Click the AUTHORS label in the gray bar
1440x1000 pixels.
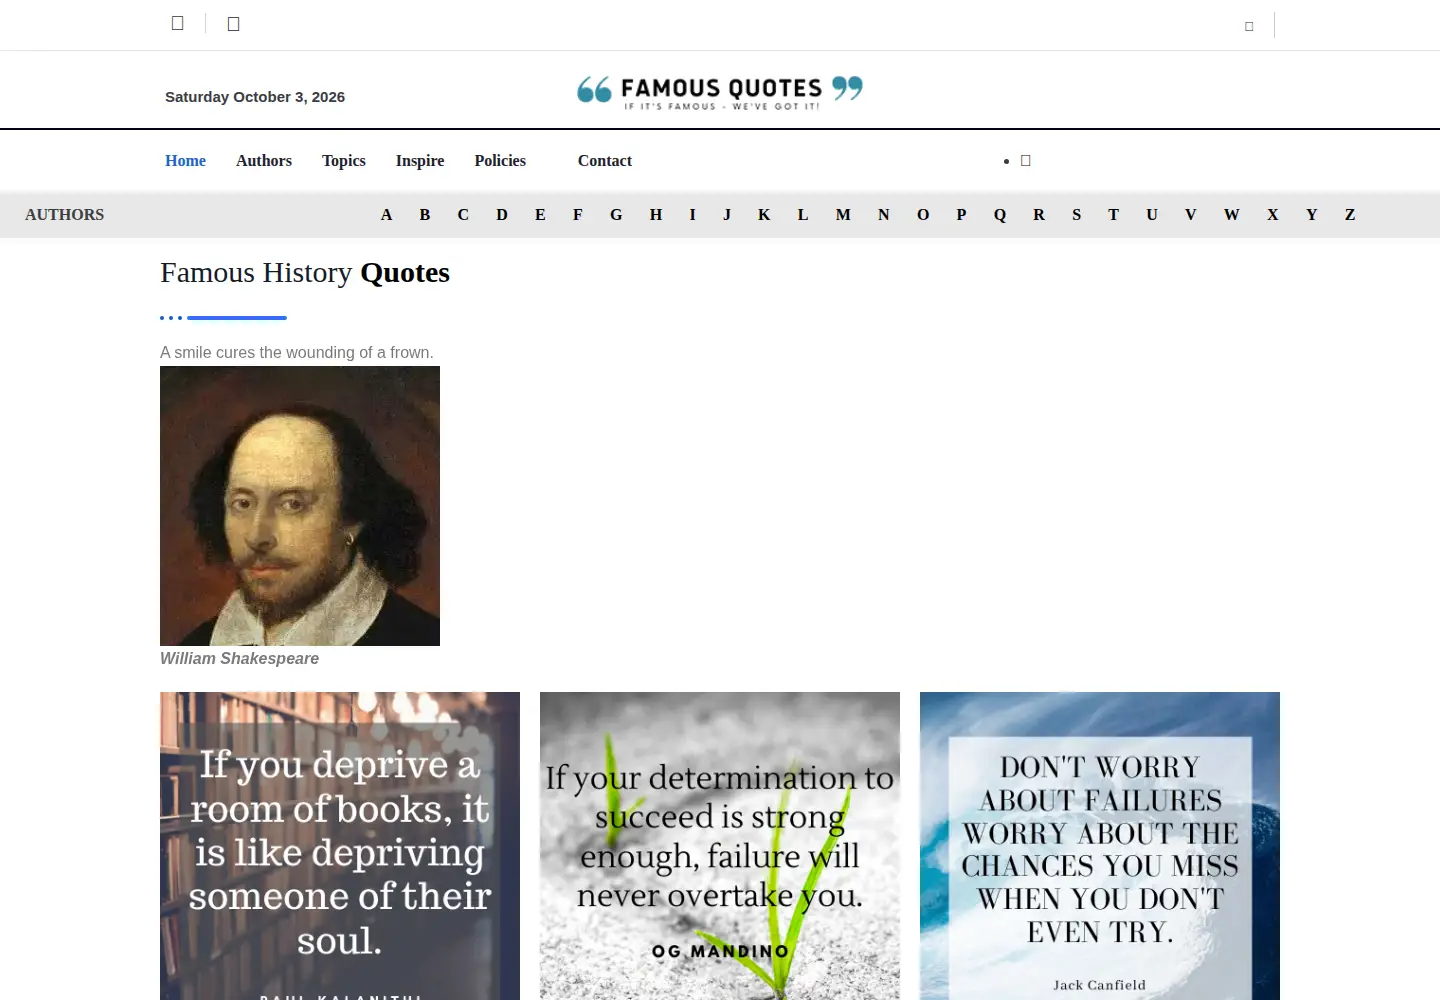[65, 215]
